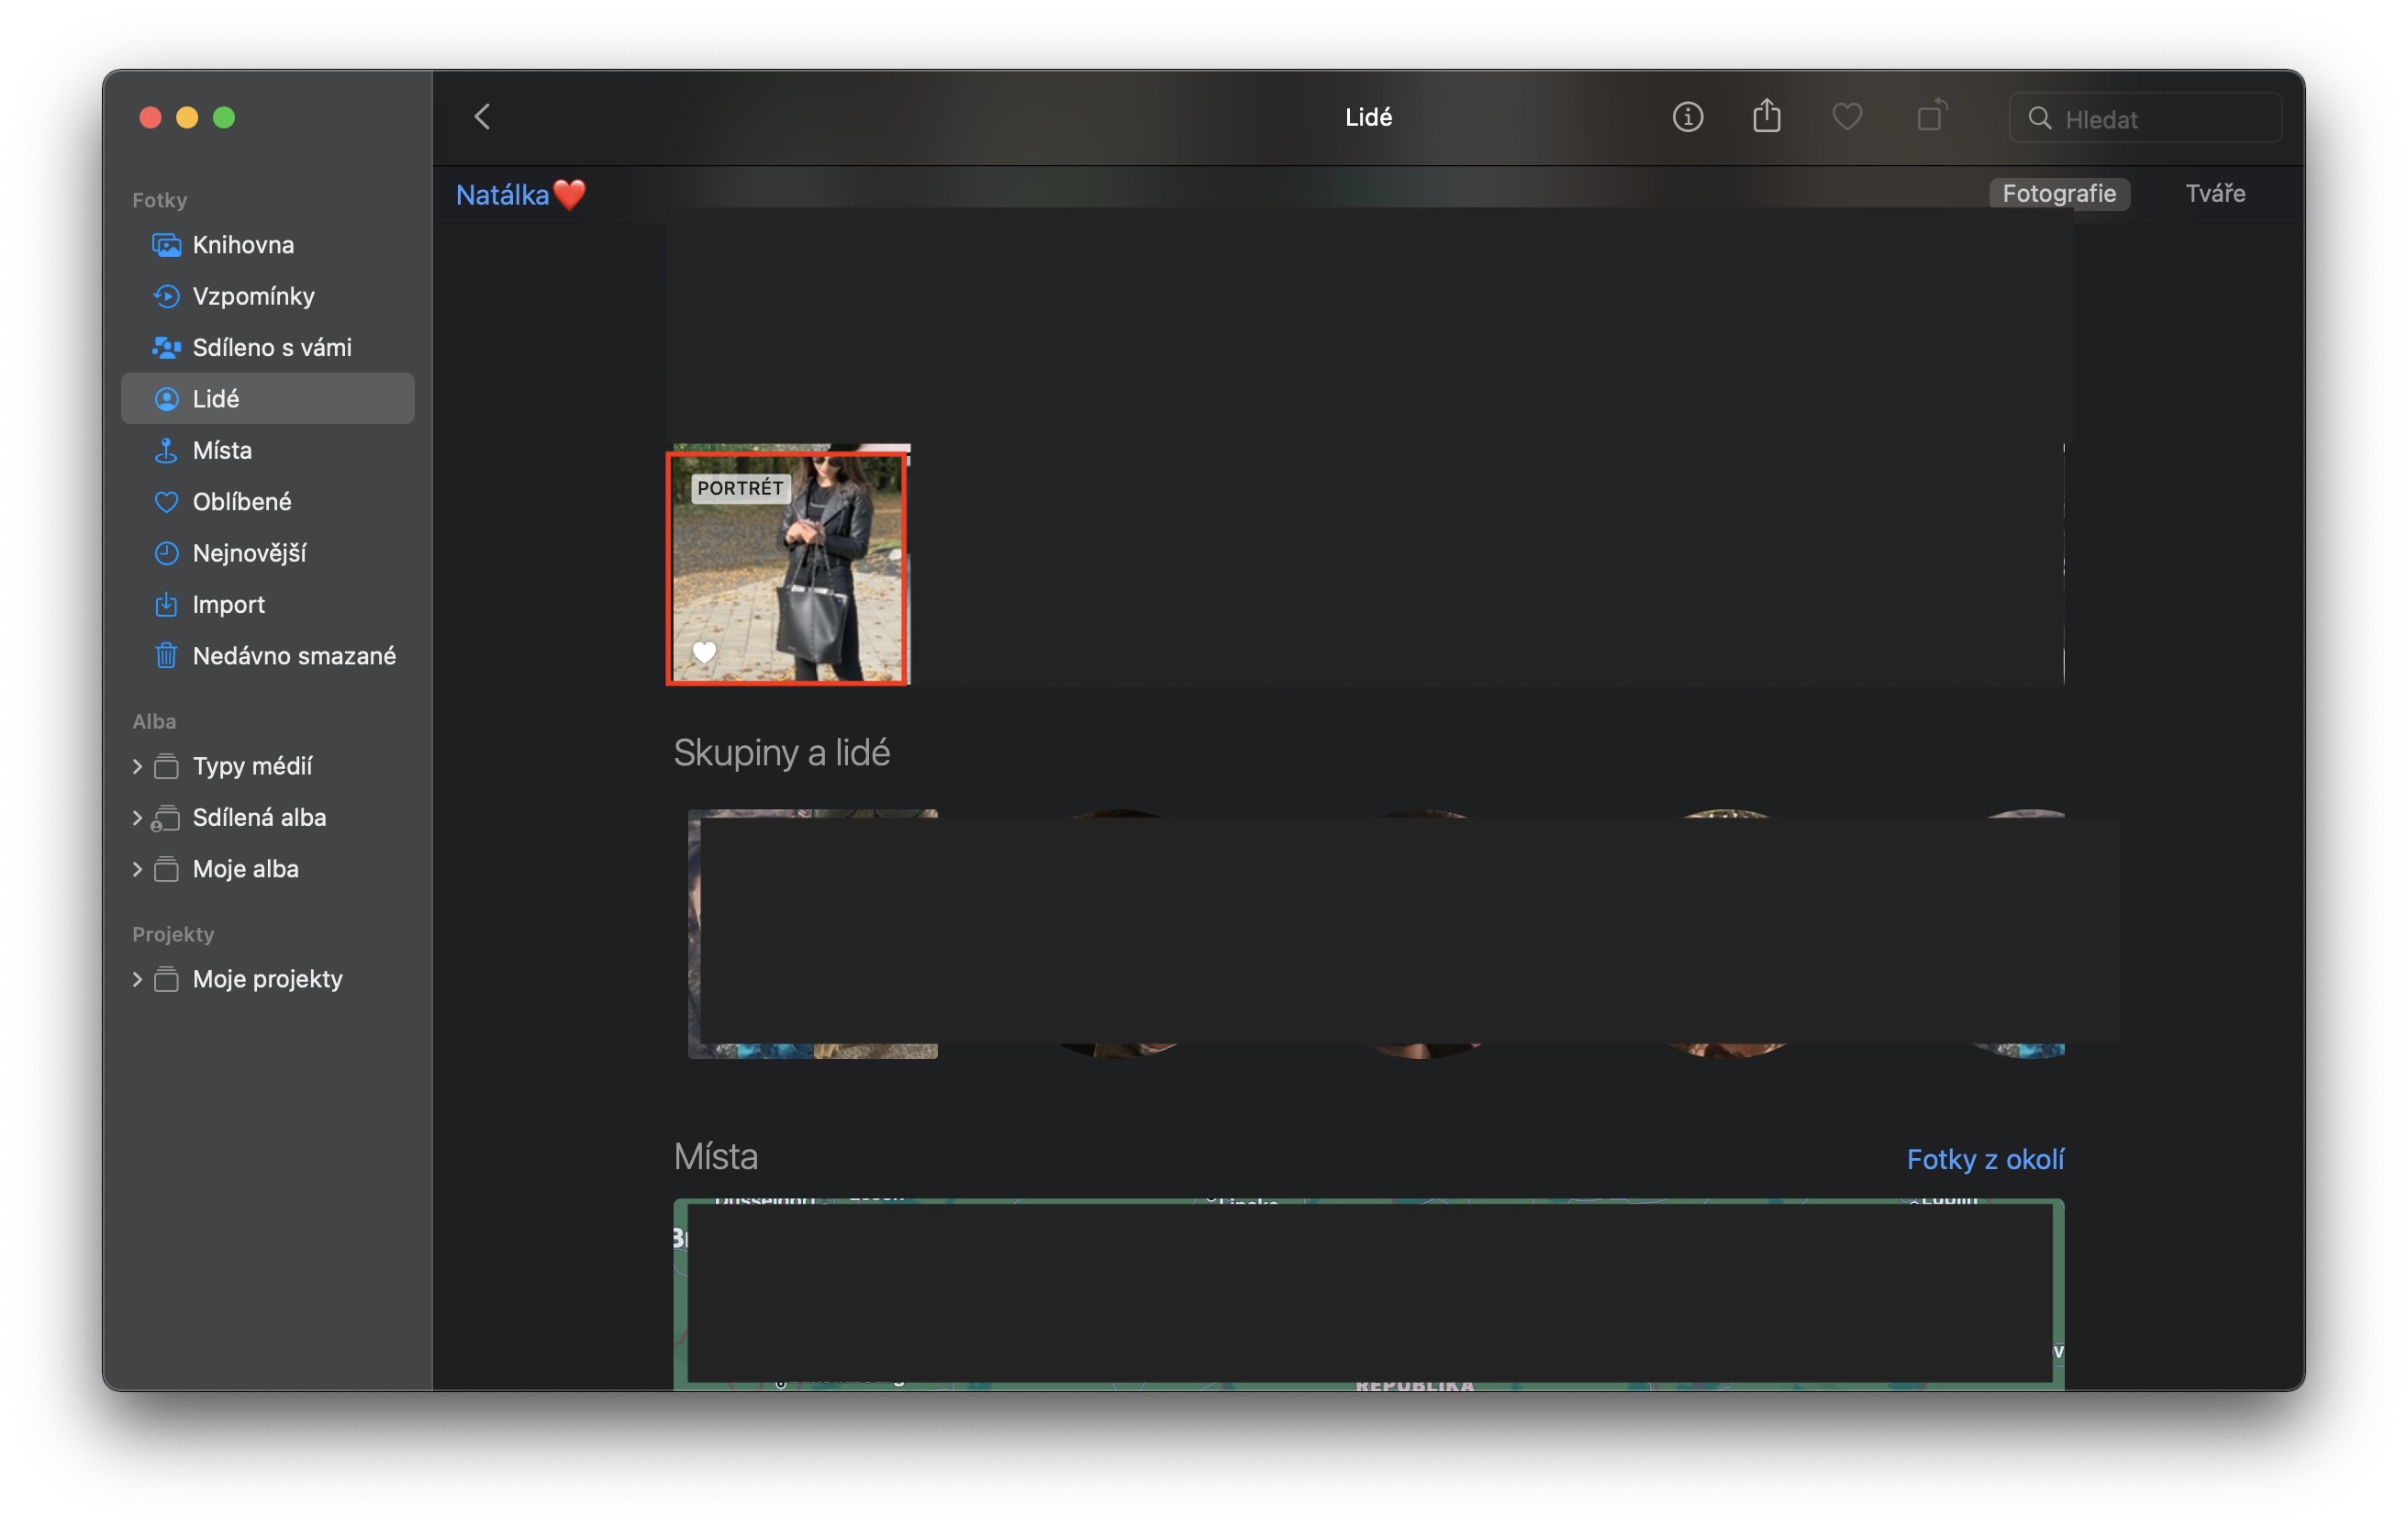
Task: Open Místa in the sidebar
Action: (x=222, y=450)
